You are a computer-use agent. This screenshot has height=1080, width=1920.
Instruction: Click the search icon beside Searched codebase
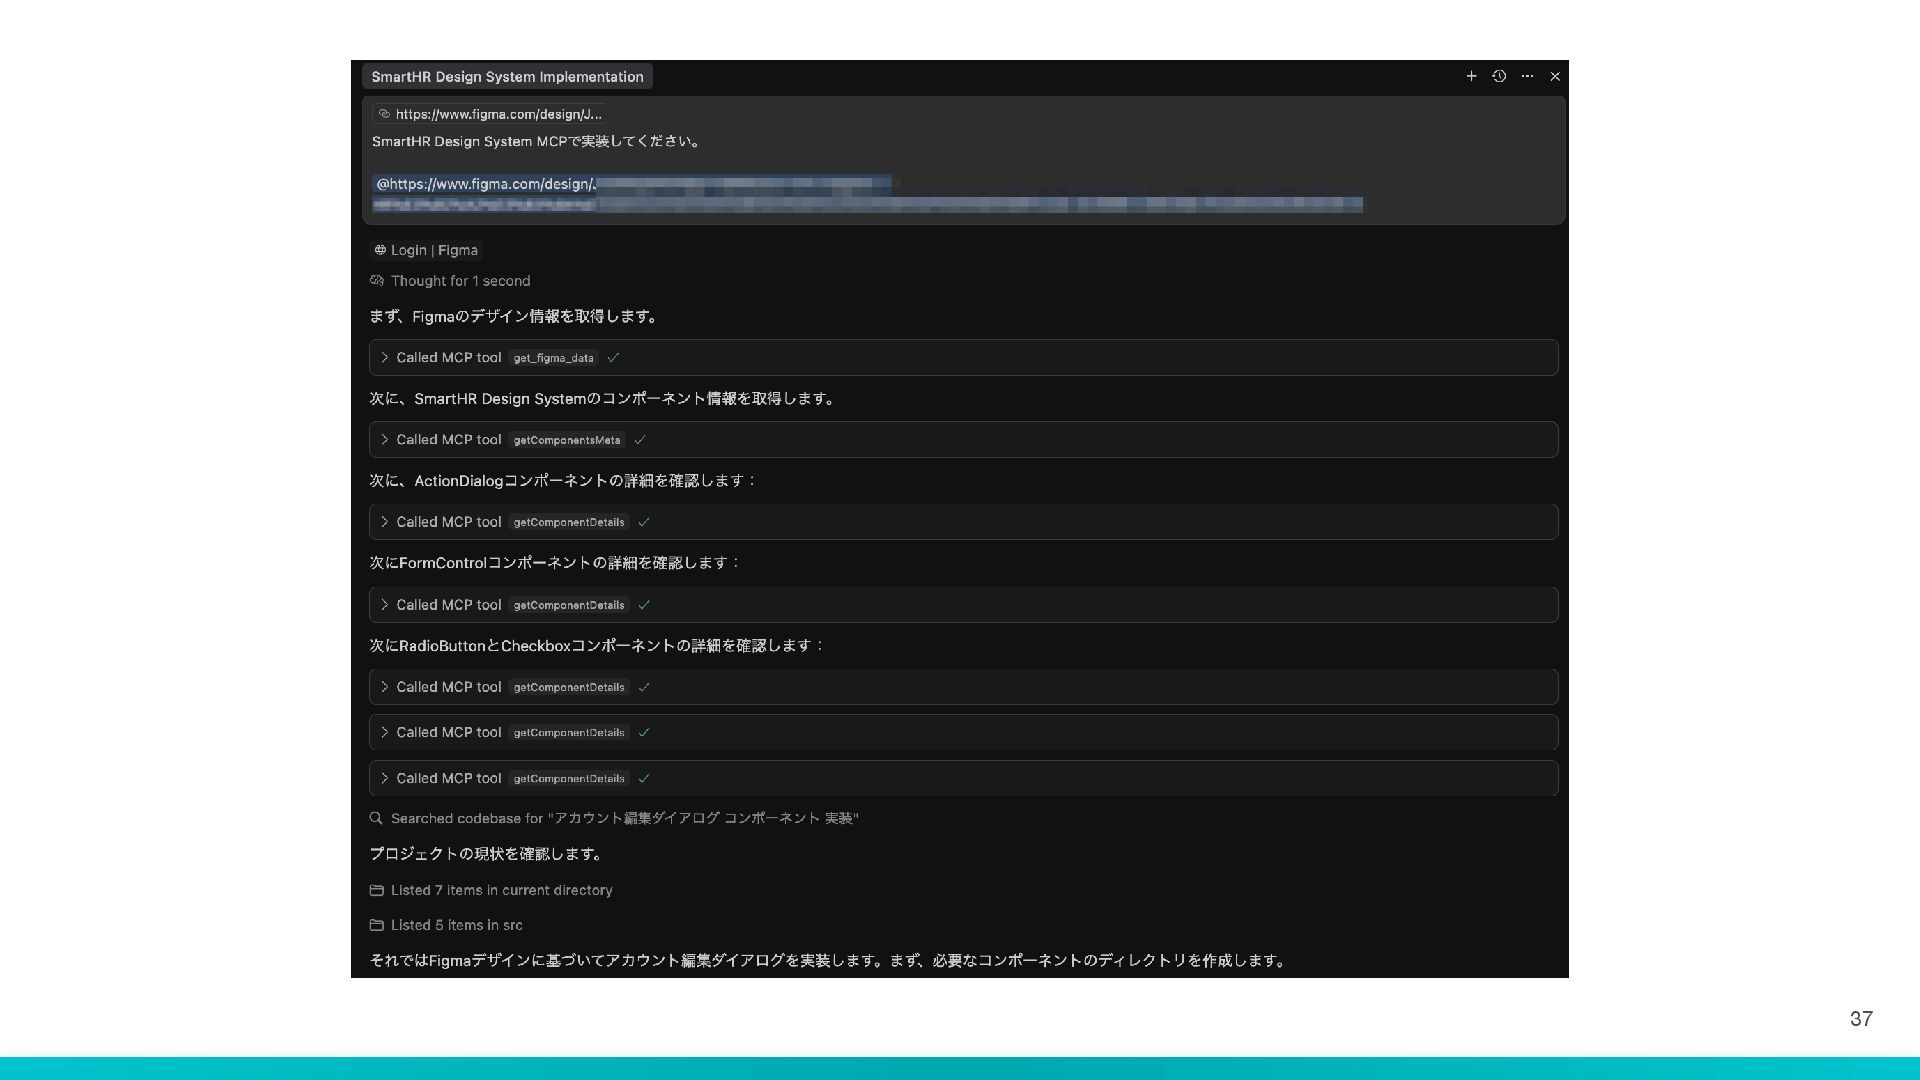[x=376, y=818]
